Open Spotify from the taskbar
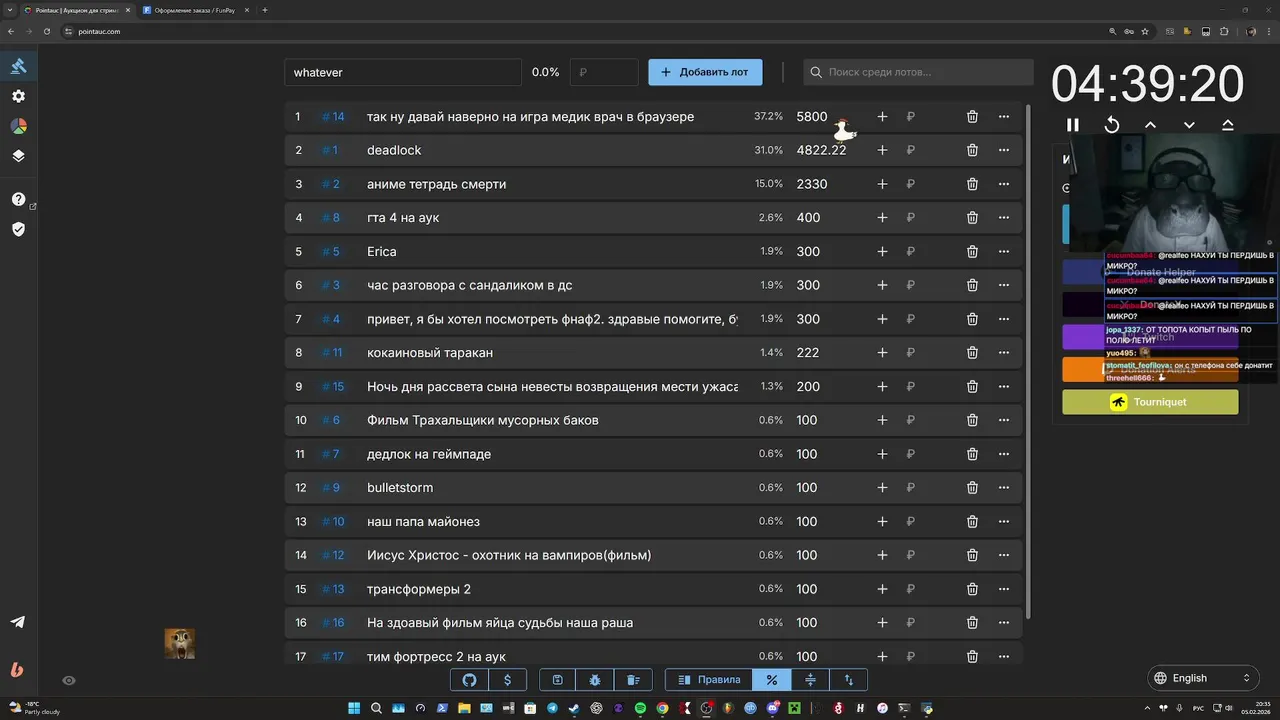The width and height of the screenshot is (1280, 720). pos(641,708)
